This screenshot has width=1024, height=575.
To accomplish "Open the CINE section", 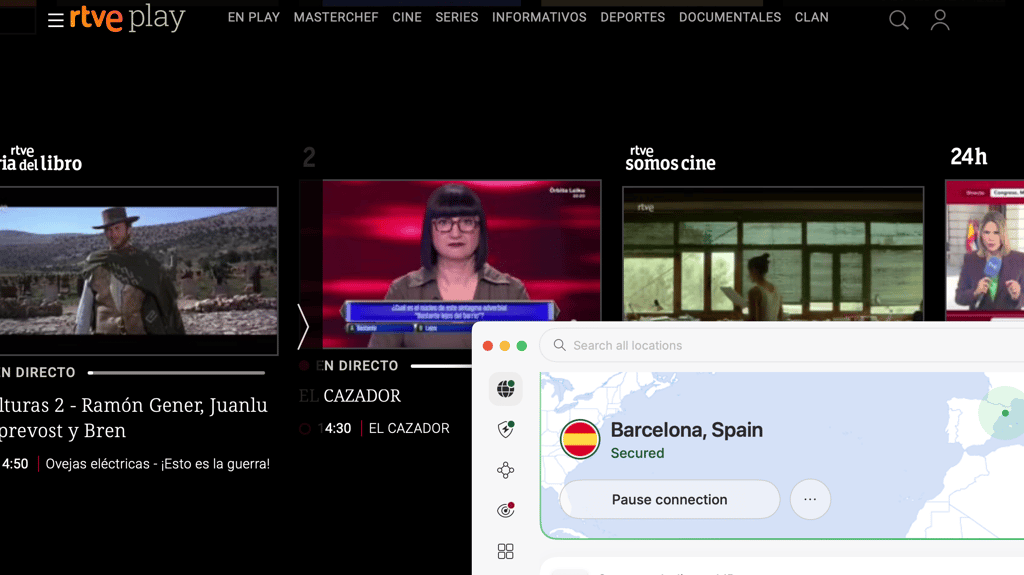I will [x=407, y=18].
